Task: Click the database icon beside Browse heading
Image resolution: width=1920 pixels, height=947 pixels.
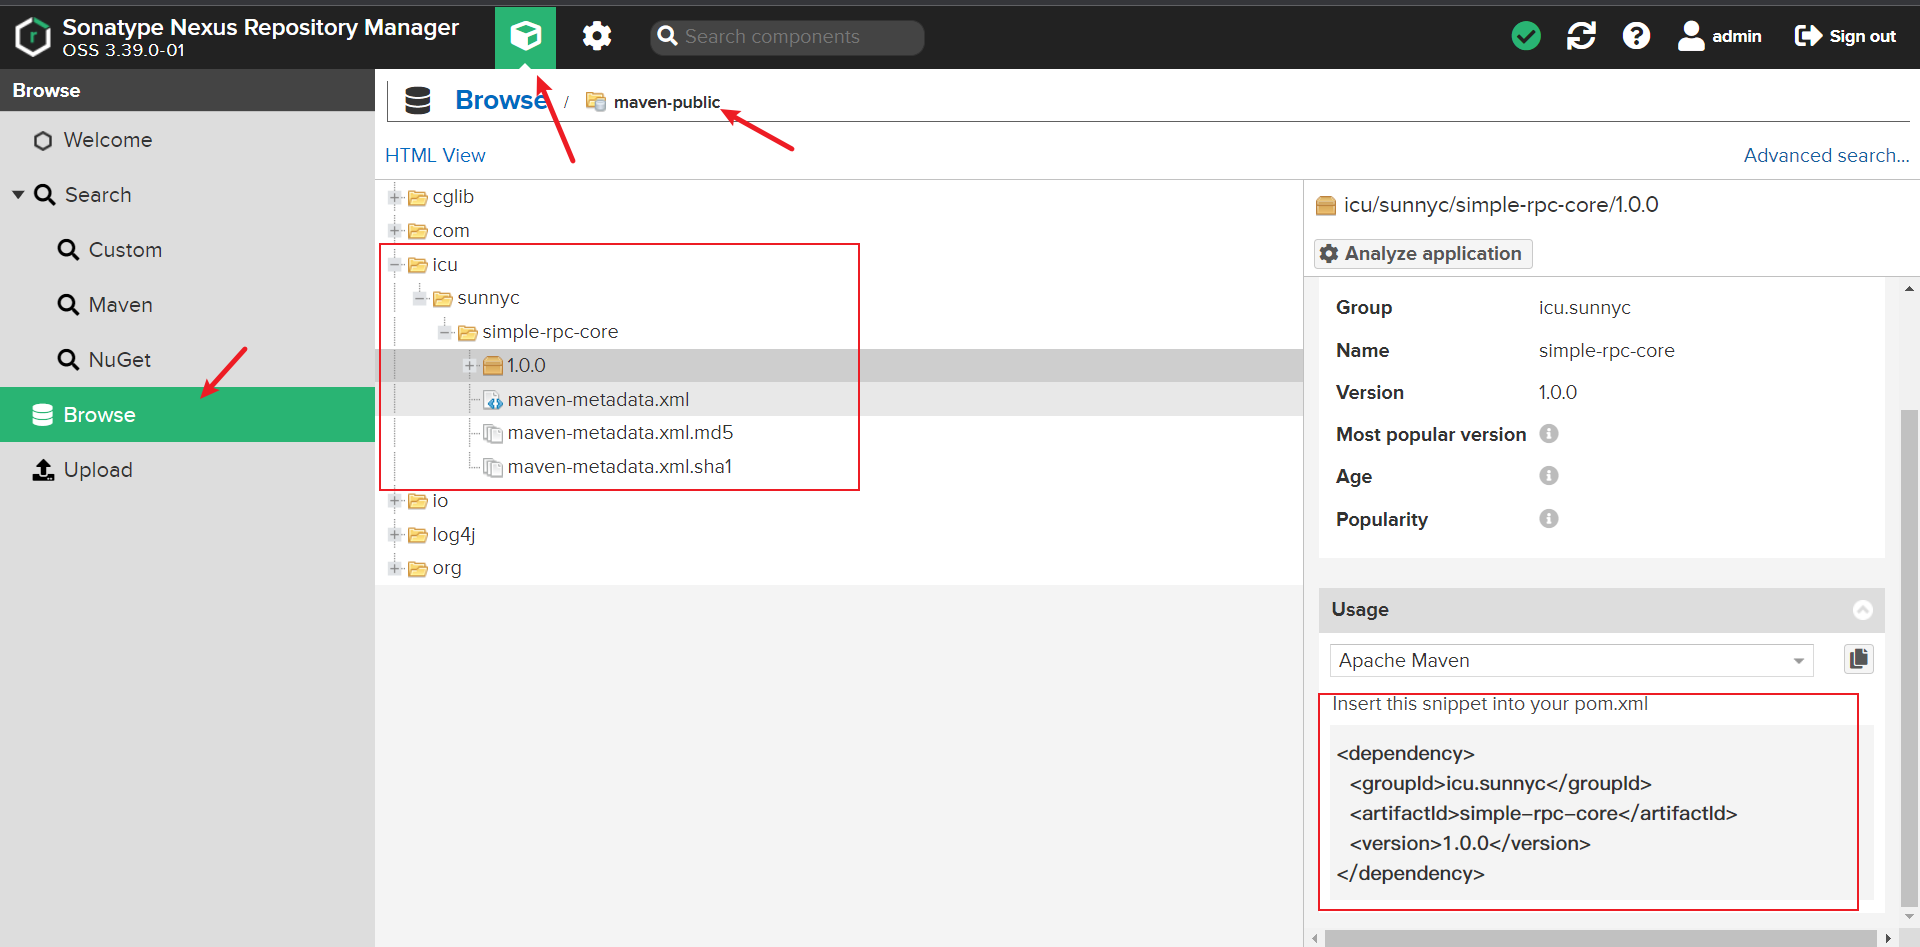Action: 418,100
